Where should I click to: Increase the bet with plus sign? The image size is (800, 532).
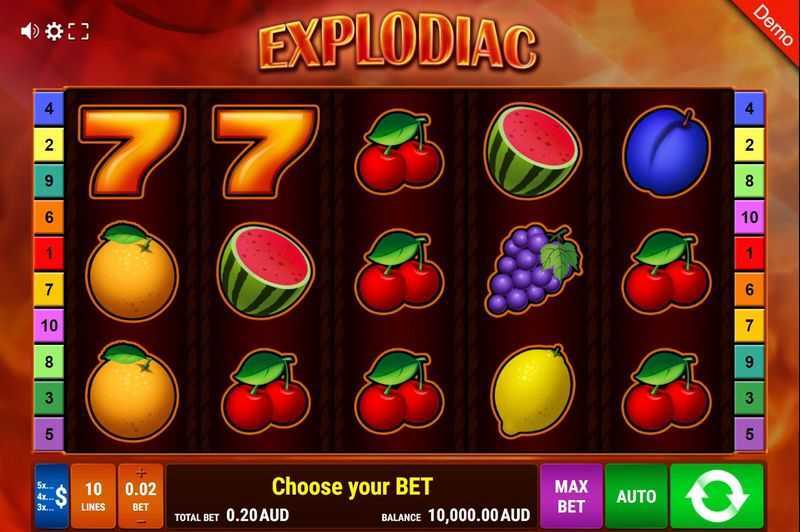tap(141, 473)
